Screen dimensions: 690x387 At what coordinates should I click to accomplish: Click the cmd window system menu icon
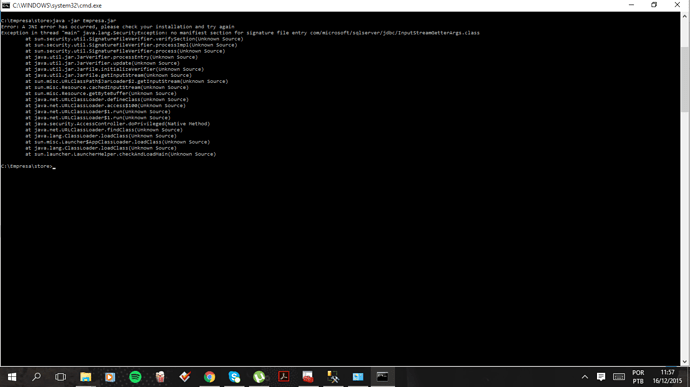click(6, 5)
